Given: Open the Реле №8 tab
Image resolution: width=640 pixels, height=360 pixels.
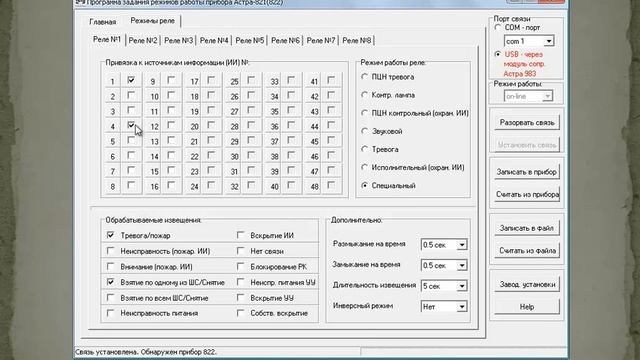Looking at the screenshot, I should click(x=357, y=40).
